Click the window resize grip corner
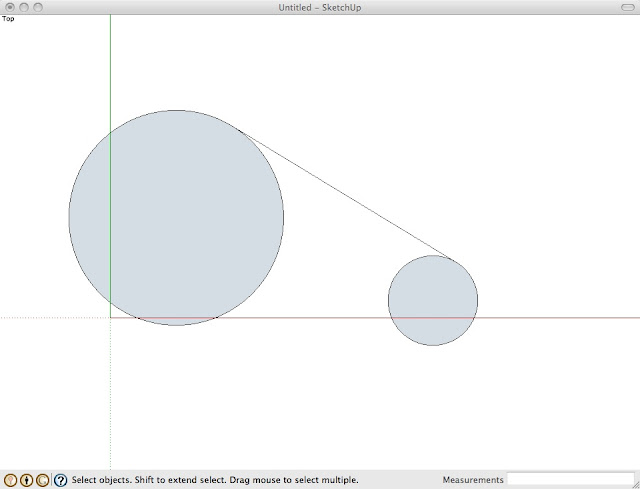This screenshot has width=640, height=489. pos(636,485)
